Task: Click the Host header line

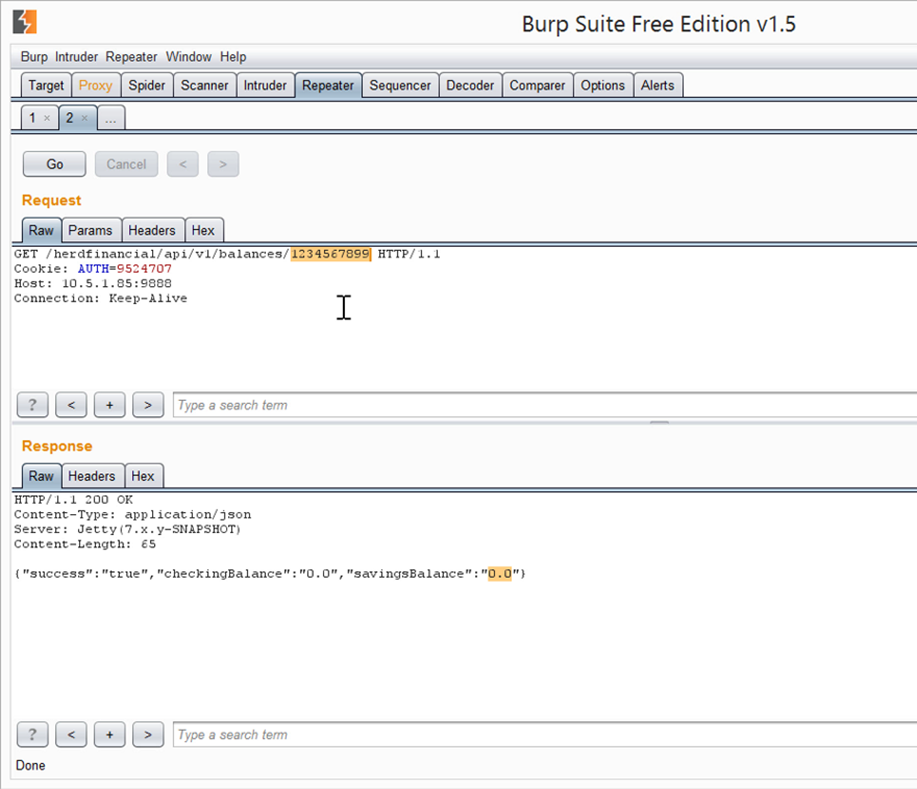Action: [93, 283]
